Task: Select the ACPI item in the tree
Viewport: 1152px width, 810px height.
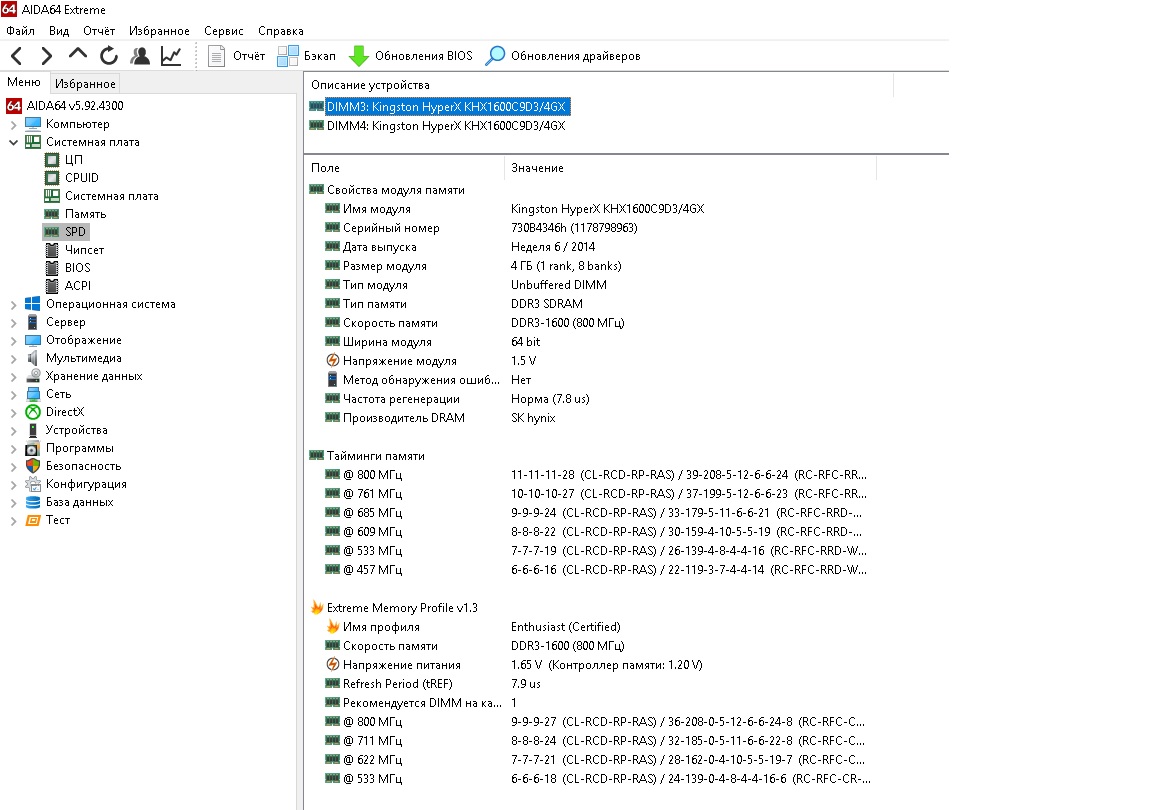Action: [x=77, y=286]
